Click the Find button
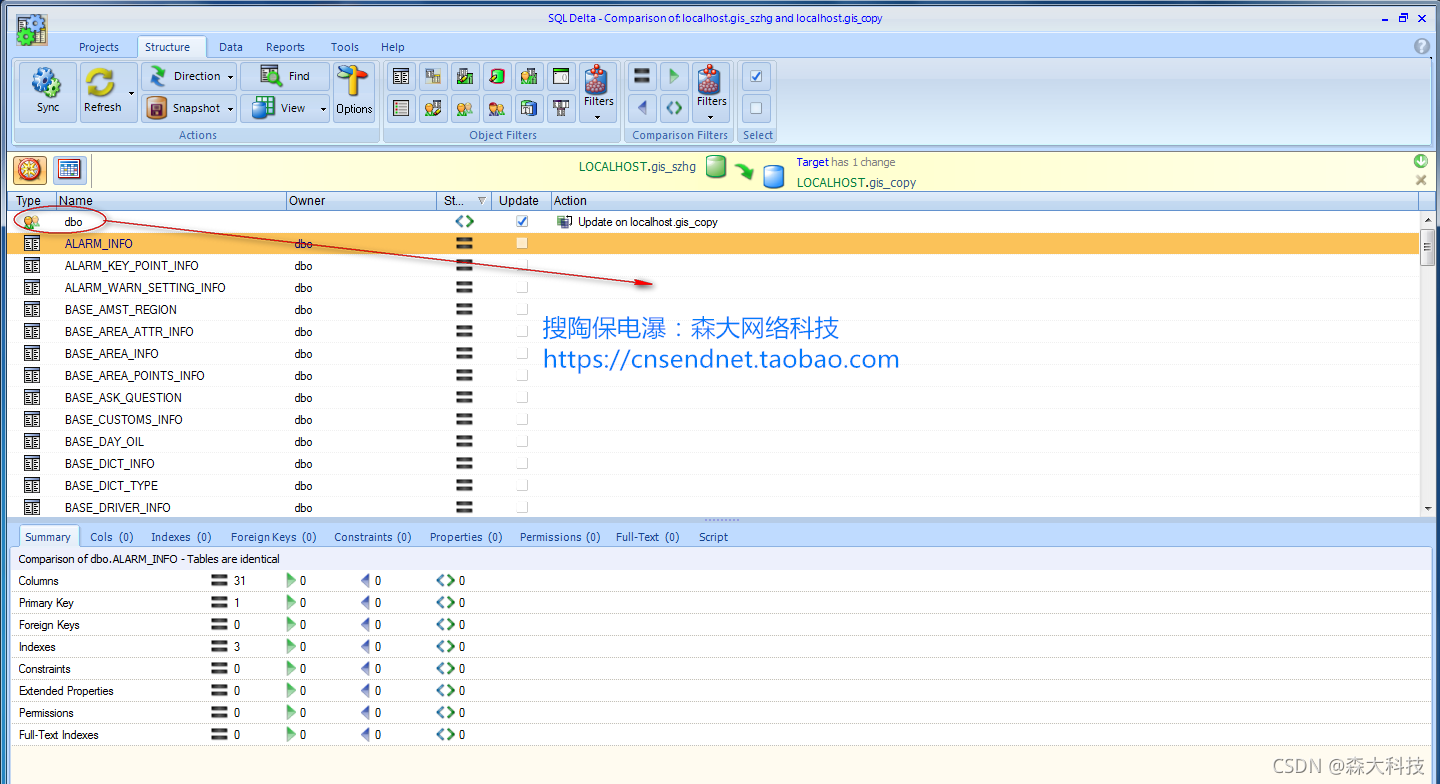 (x=285, y=76)
